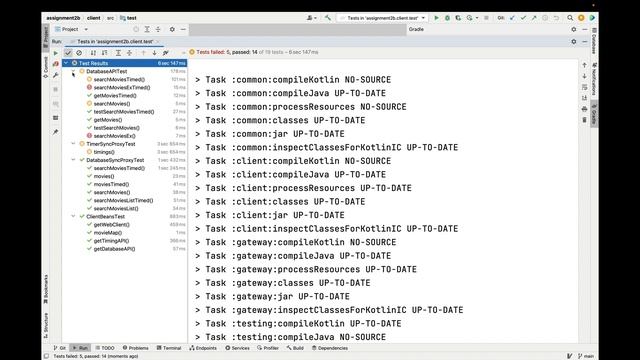Click the pin tab icon in Run sidebar
Image resolution: width=640 pixels, height=360 pixels.
tap(56, 132)
